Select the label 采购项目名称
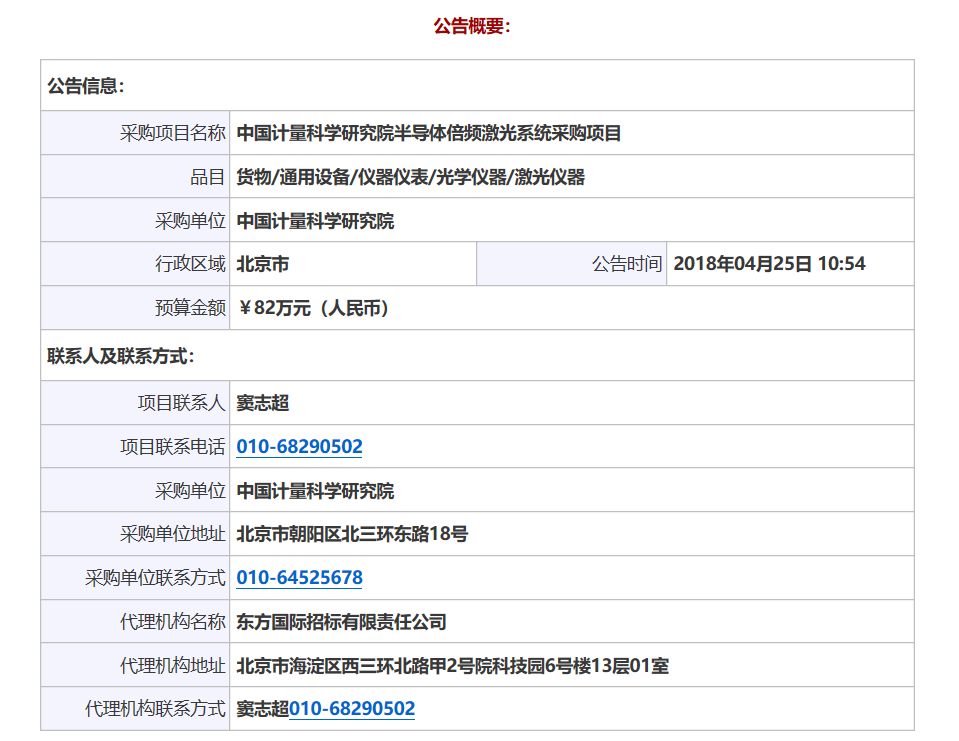Screen dimensions: 959x741 coord(172,133)
